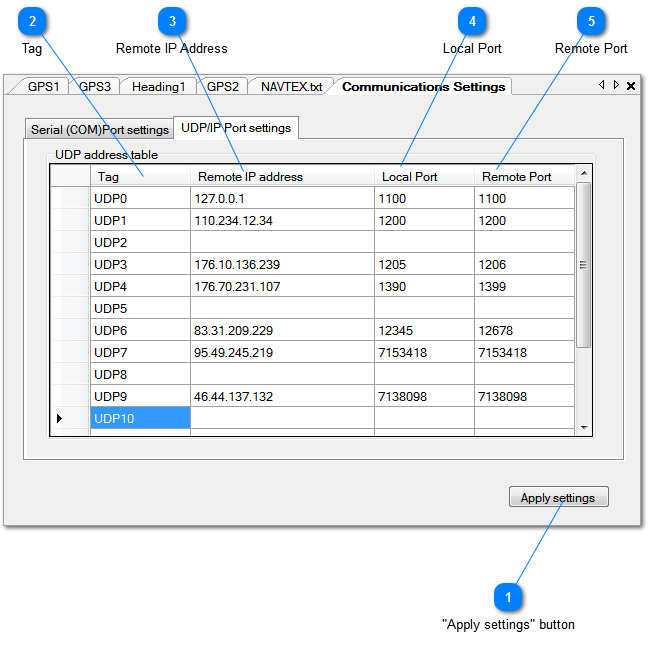Select the UDP2 tag cell
Viewport: 649px width, 648px height.
tap(140, 242)
